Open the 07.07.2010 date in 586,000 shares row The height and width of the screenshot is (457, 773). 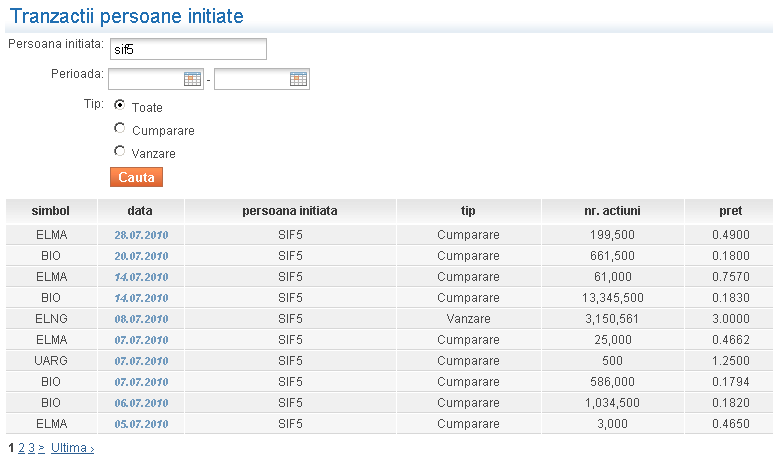click(x=141, y=382)
